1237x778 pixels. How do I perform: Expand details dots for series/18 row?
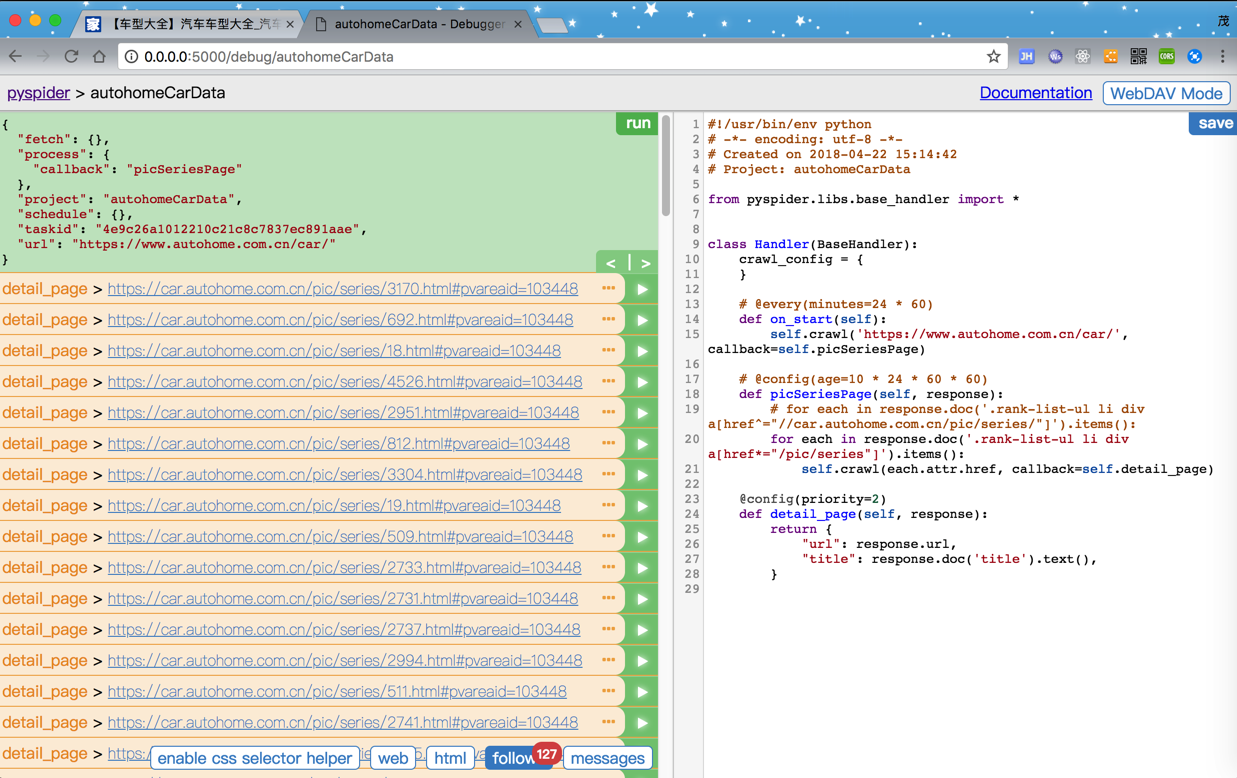608,351
